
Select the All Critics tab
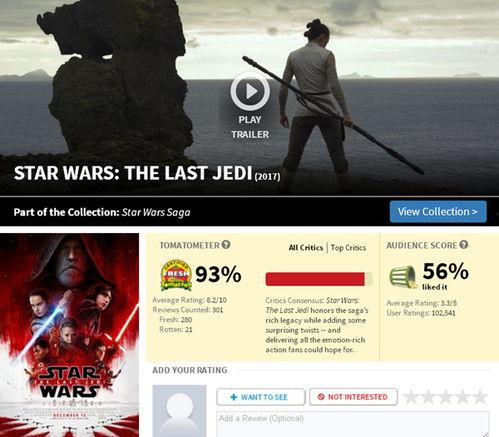306,248
